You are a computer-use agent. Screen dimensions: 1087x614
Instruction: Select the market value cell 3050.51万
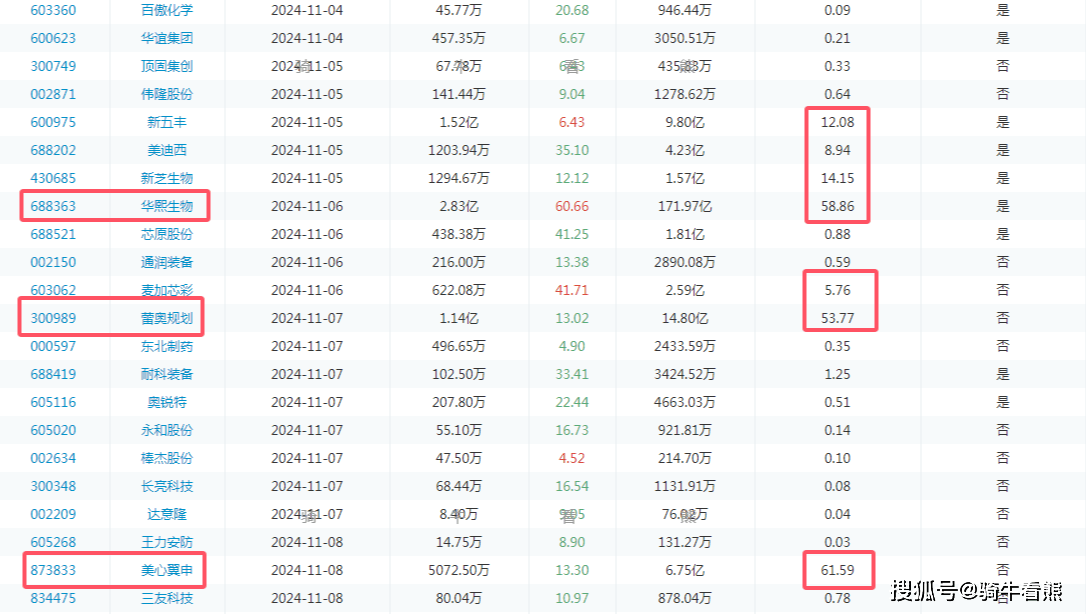click(684, 38)
